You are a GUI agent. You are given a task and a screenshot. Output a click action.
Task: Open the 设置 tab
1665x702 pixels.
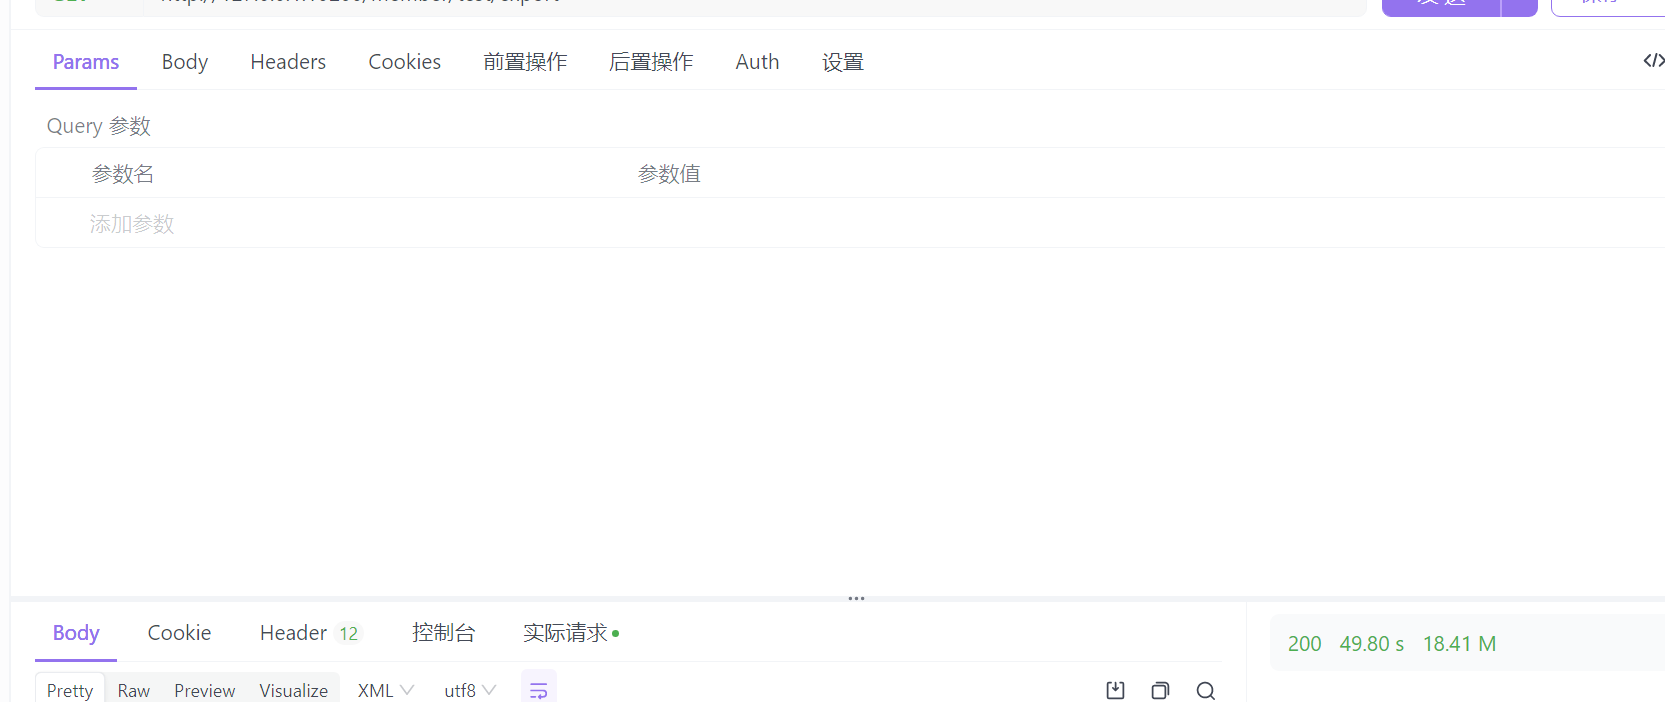843,62
